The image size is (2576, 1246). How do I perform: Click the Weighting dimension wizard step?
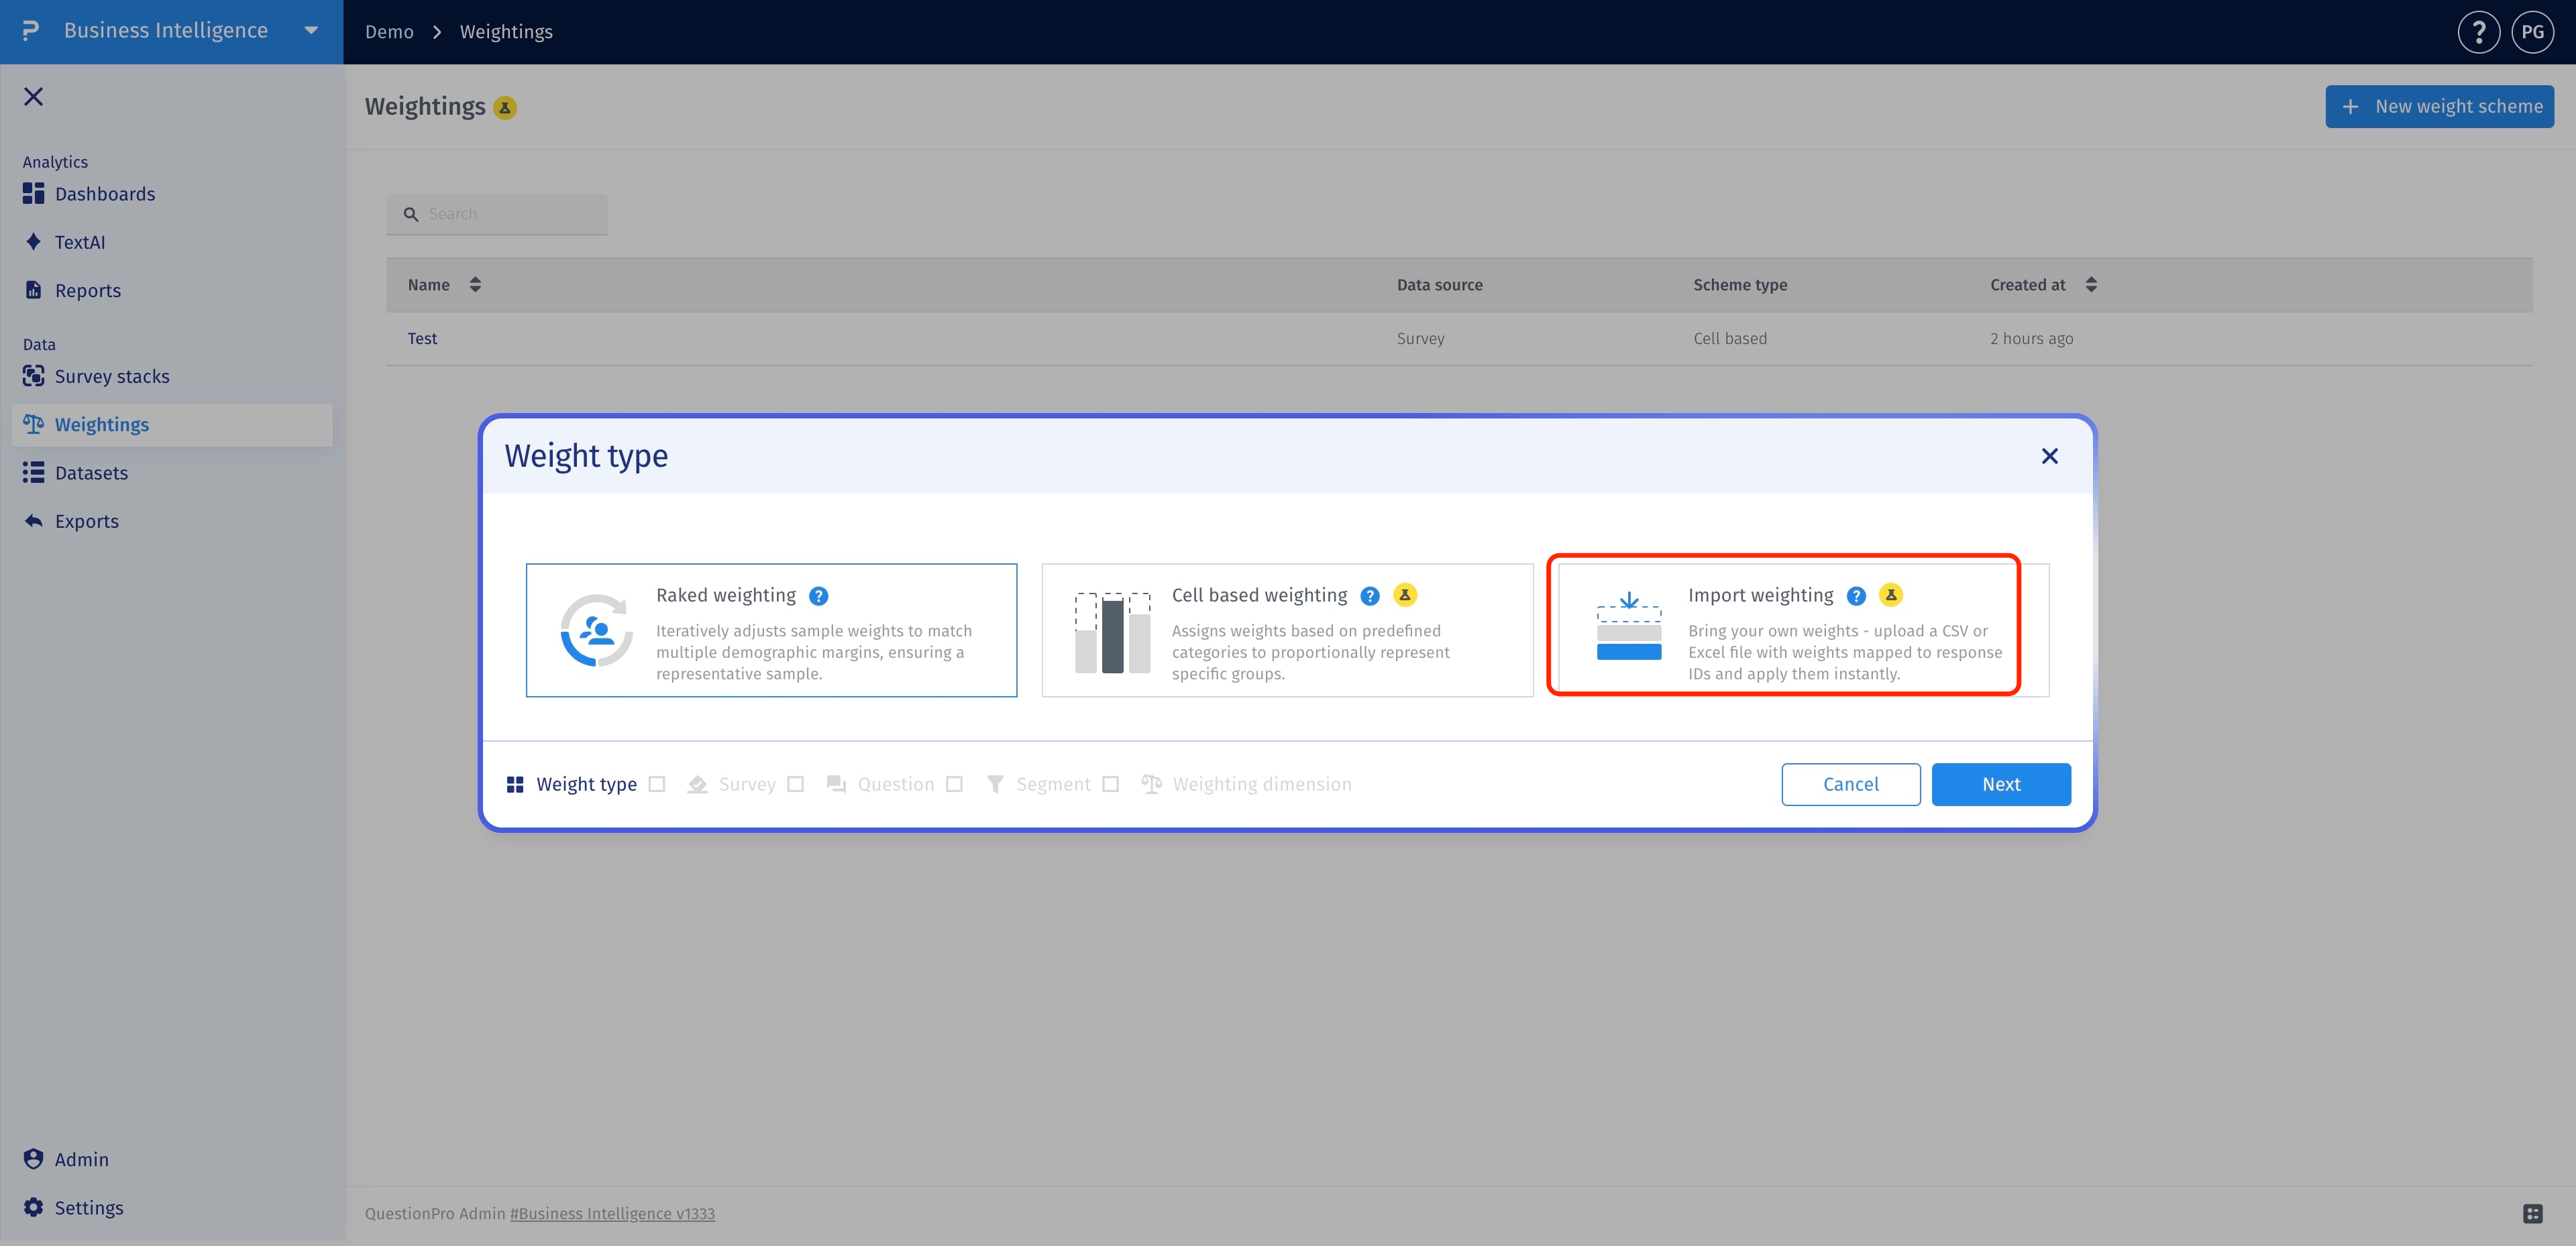[x=1246, y=784]
